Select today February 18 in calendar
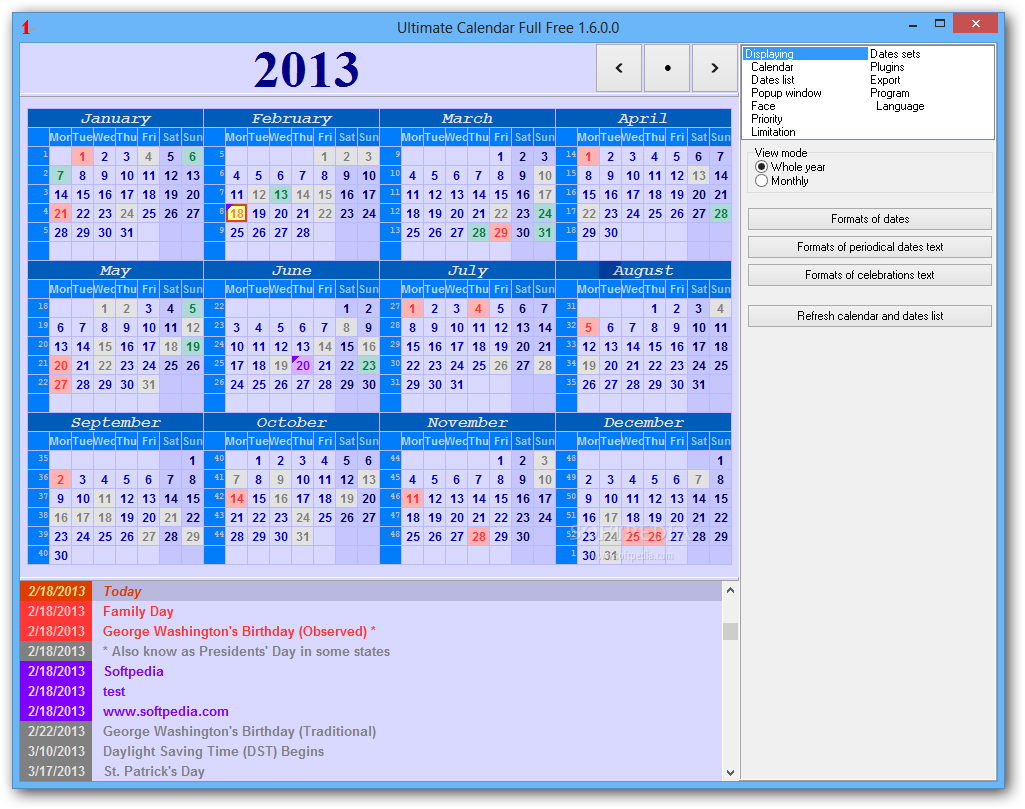The width and height of the screenshot is (1025, 809). click(237, 214)
